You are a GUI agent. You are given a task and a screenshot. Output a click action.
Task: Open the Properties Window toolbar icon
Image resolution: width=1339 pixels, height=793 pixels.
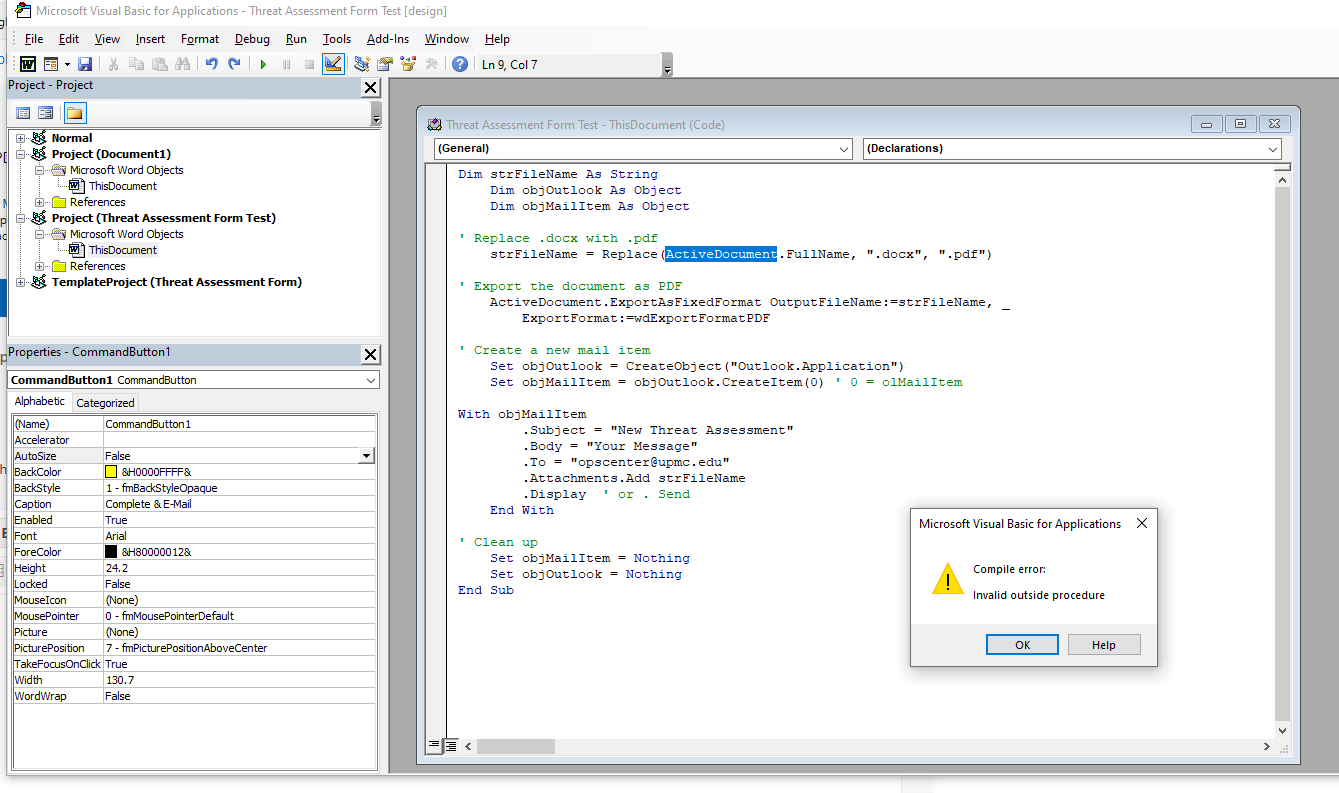click(x=385, y=64)
